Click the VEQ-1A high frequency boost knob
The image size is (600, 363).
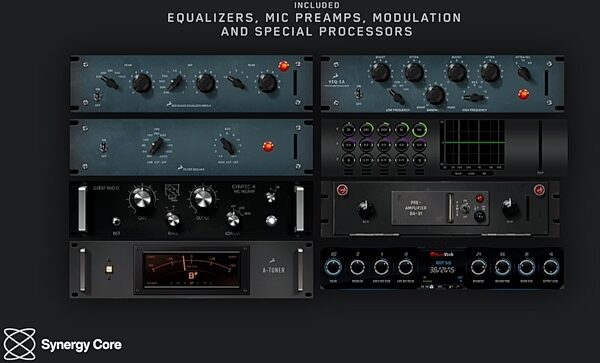[x=457, y=72]
